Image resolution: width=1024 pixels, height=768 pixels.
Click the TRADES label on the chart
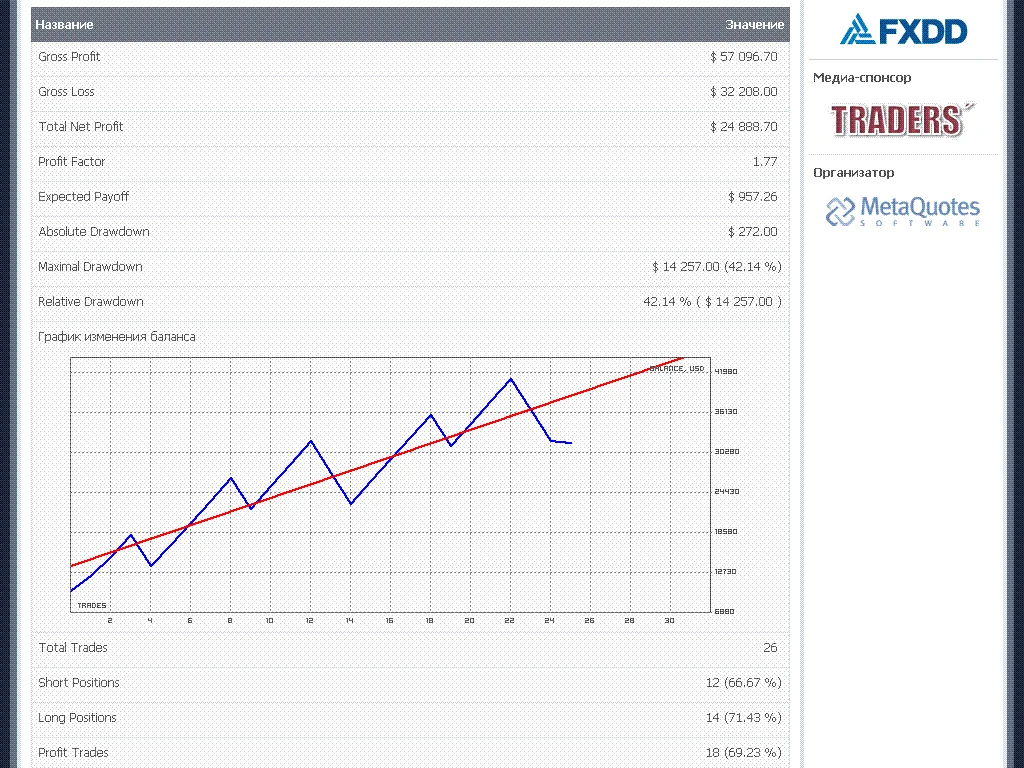[91, 604]
